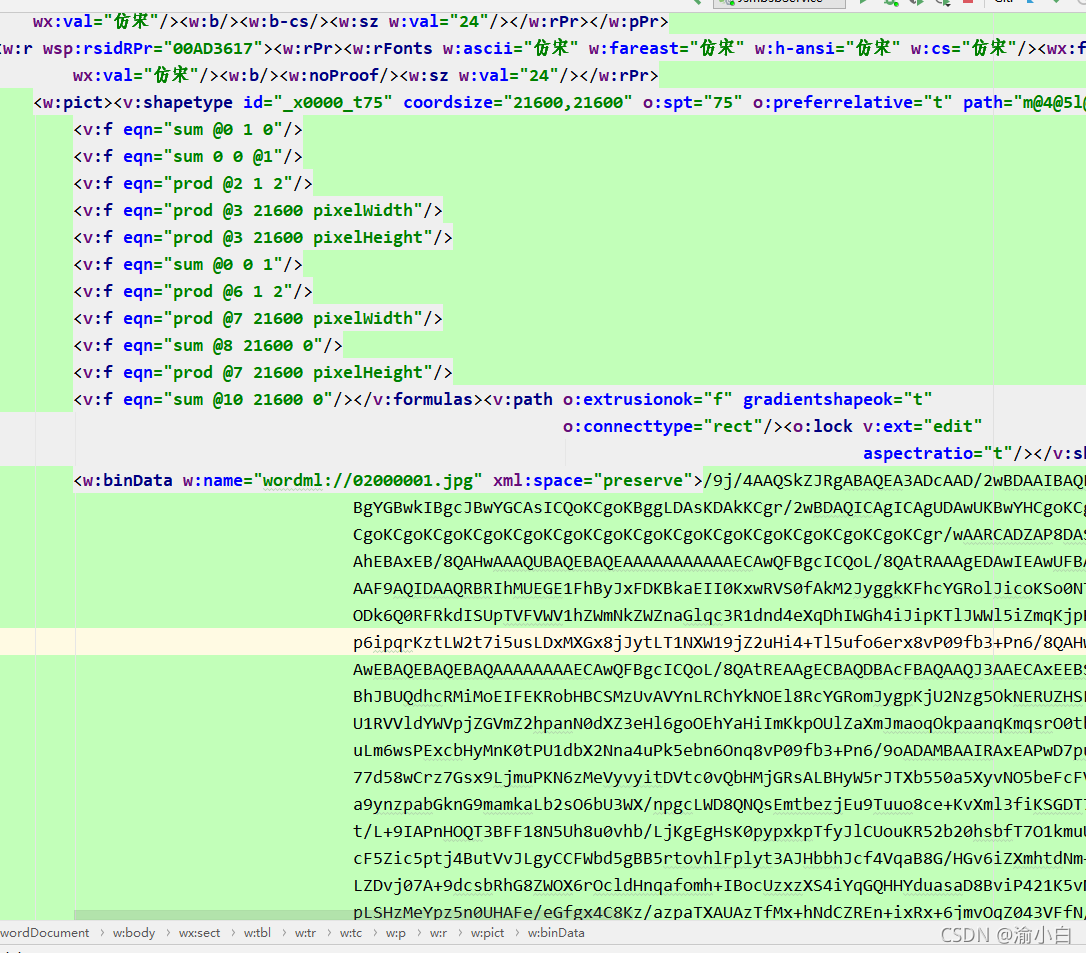Click the base64 line starting uLm6wsPExcbHyMnK
This screenshot has height=953, width=1086.
[x=719, y=751]
